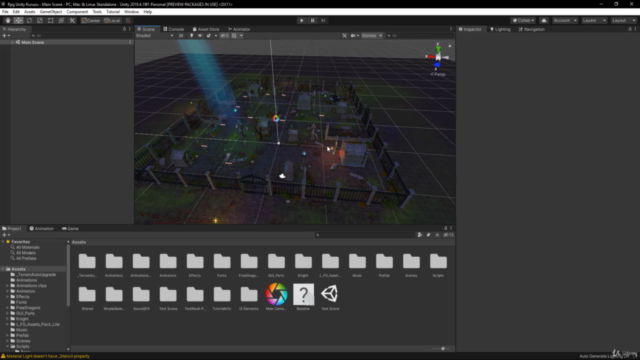Open the File menu
640x360 pixels.
tap(5, 12)
